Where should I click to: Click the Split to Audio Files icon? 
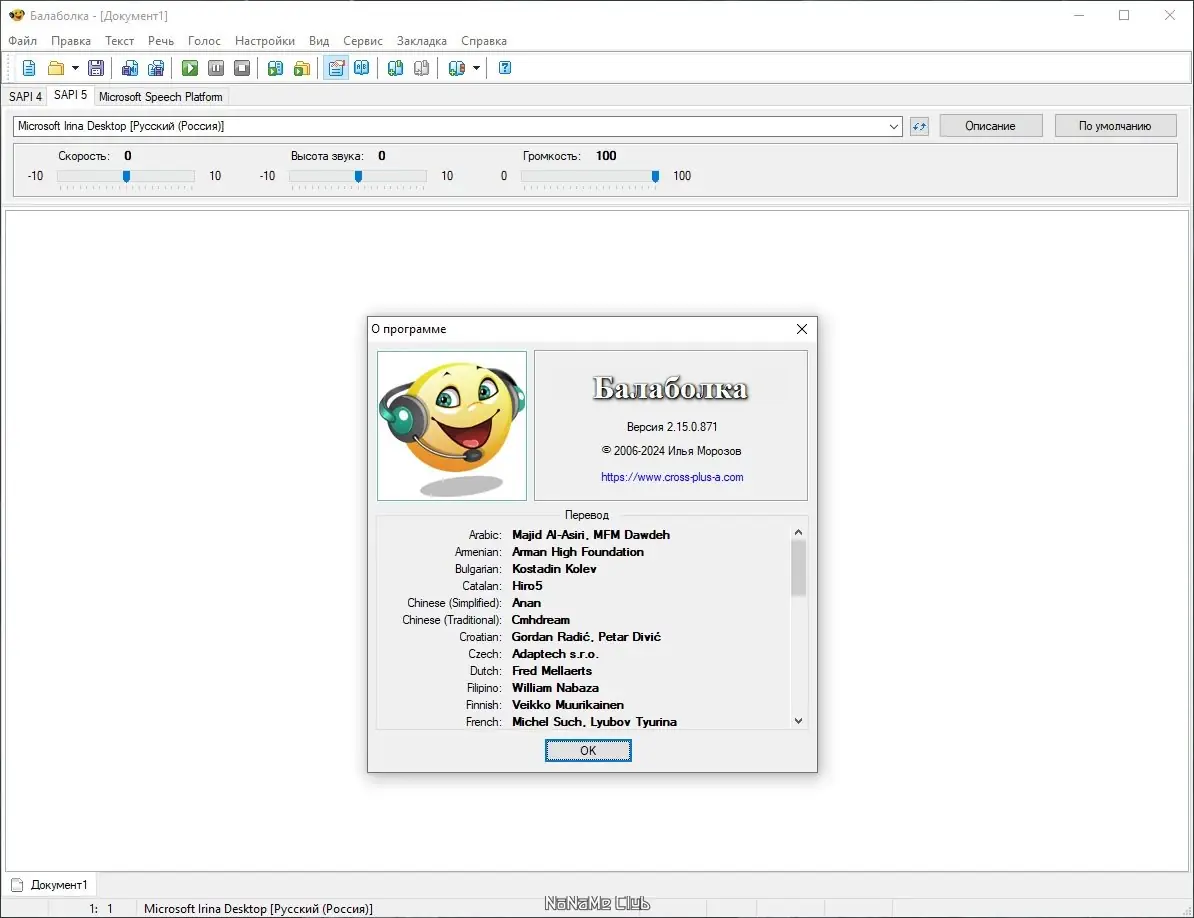pyautogui.click(x=156, y=69)
